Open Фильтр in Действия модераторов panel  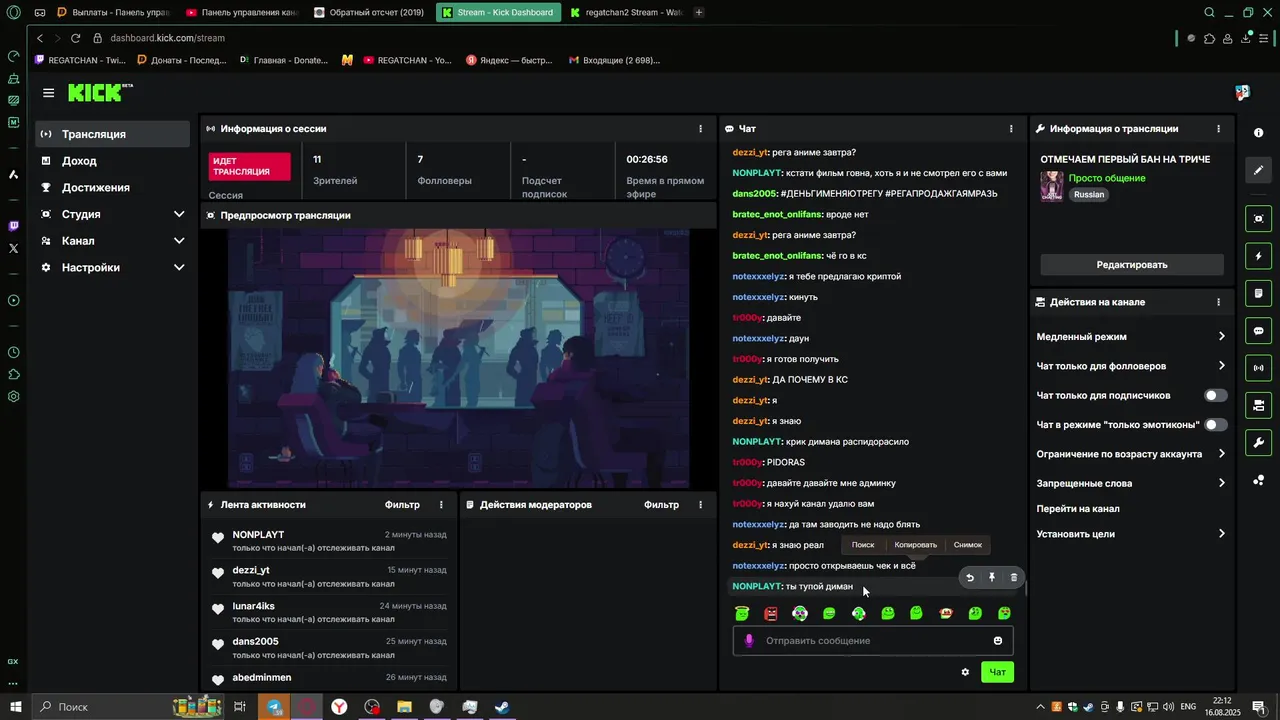(661, 505)
